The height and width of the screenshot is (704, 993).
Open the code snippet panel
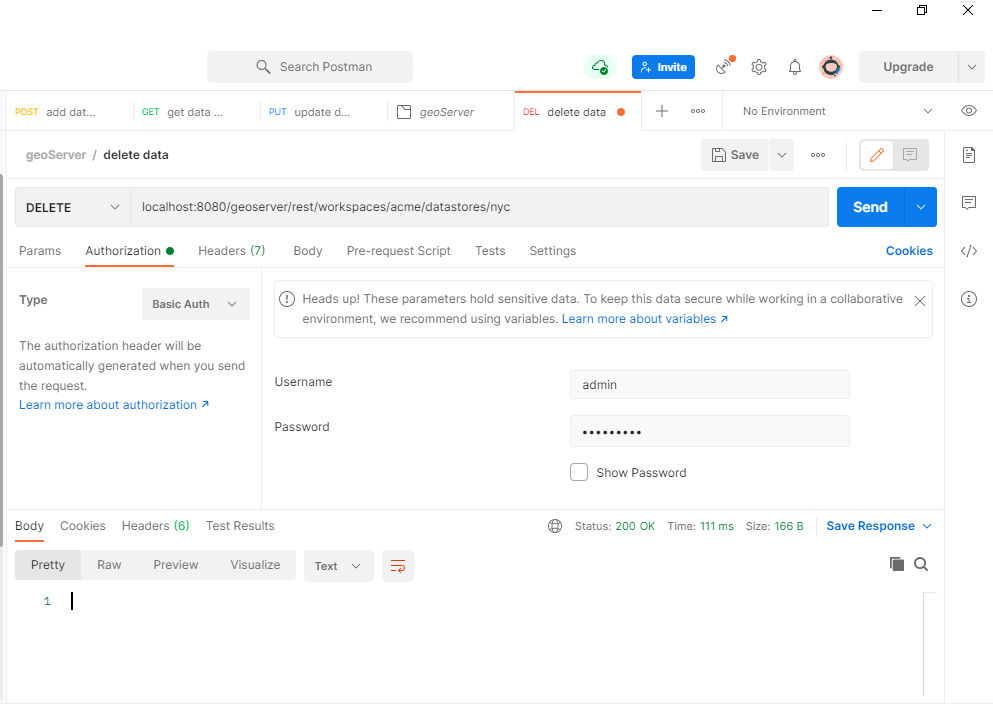coord(968,251)
